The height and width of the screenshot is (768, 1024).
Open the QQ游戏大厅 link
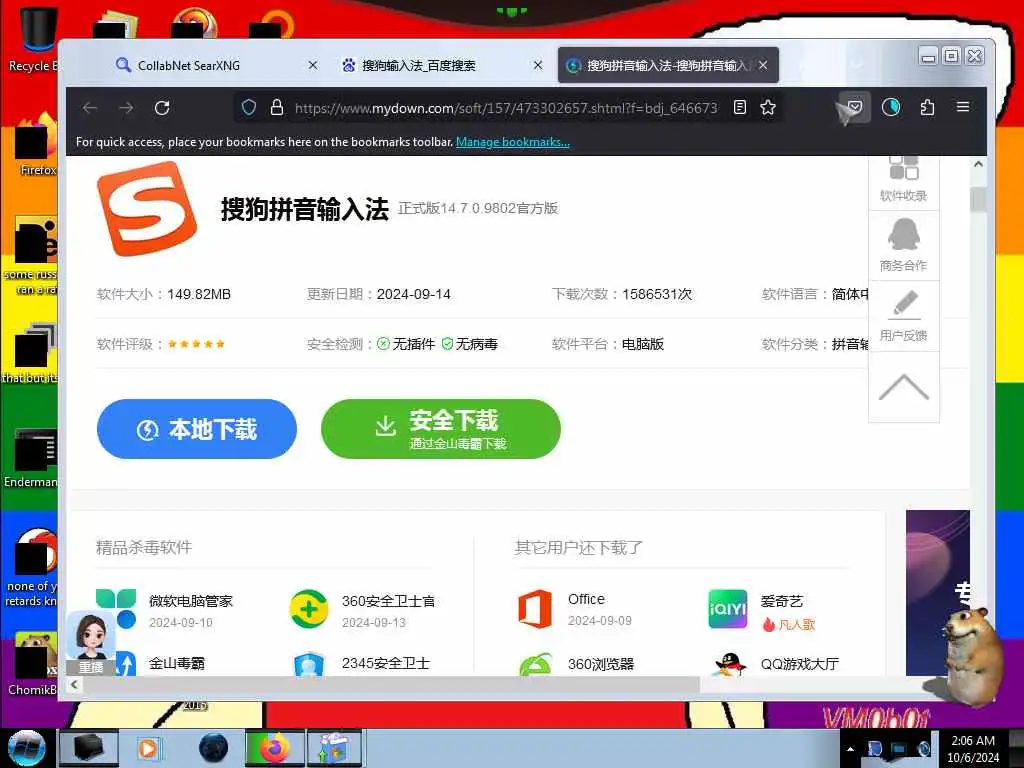[x=800, y=664]
